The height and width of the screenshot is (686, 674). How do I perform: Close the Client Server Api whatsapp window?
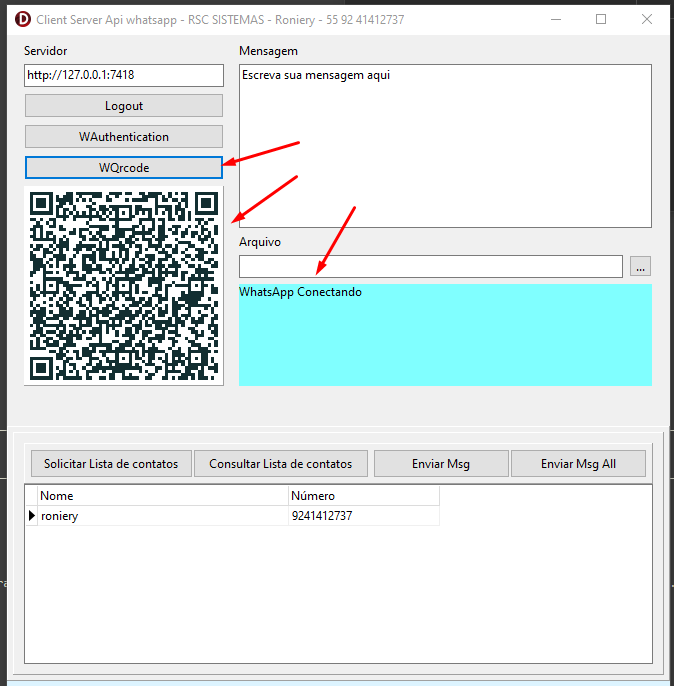pyautogui.click(x=647, y=19)
